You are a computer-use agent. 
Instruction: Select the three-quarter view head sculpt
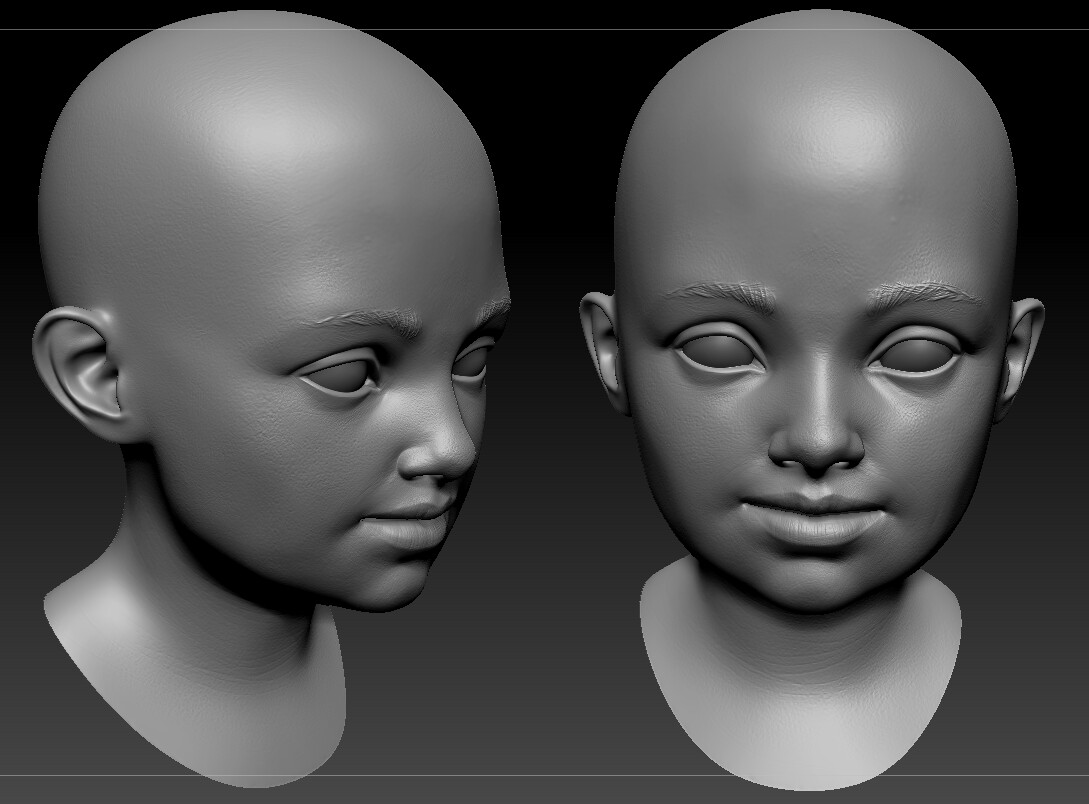point(271,399)
